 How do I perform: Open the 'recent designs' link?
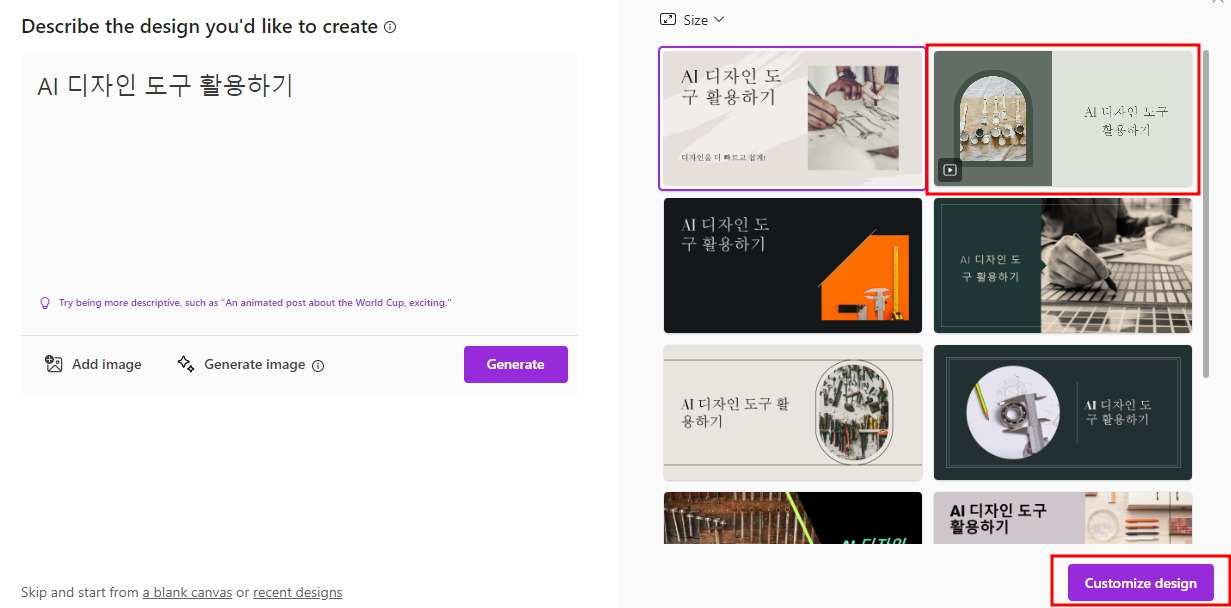coord(298,592)
